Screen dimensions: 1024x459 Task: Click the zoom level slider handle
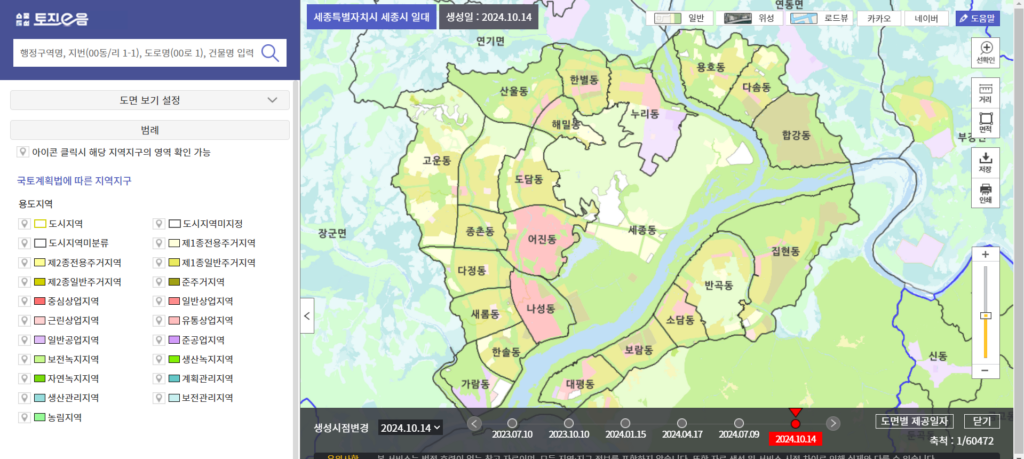coord(985,315)
